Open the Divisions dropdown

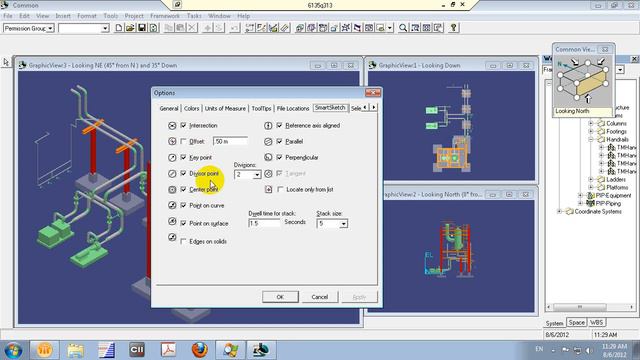point(257,175)
